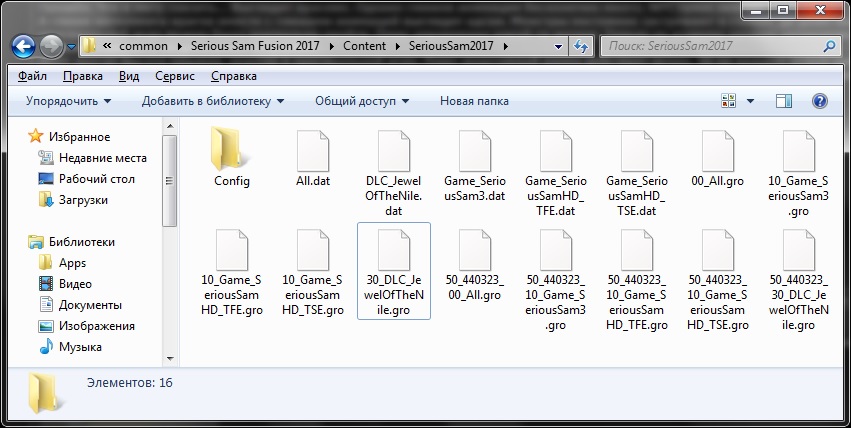The width and height of the screenshot is (851, 428).
Task: Go back with the blue Back arrow
Action: [23, 47]
